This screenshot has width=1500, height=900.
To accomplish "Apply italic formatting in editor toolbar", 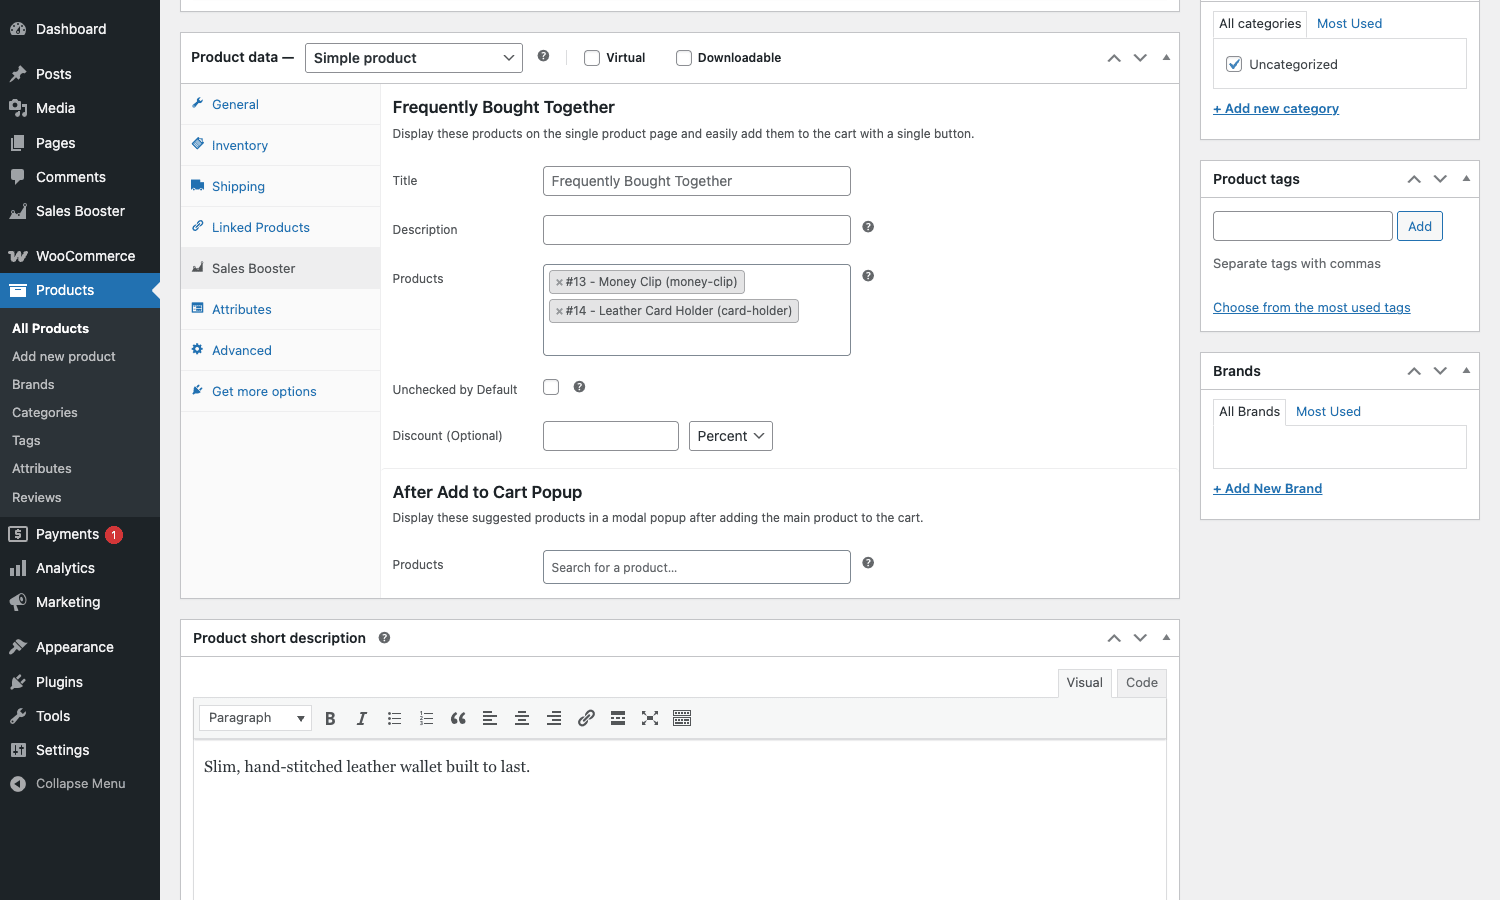I will [x=362, y=718].
